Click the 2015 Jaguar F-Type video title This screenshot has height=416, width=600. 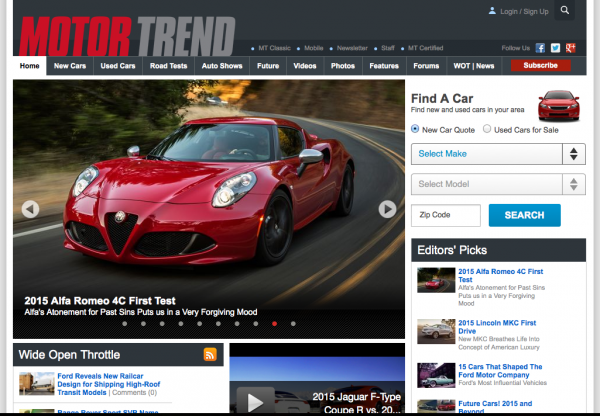click(x=357, y=403)
